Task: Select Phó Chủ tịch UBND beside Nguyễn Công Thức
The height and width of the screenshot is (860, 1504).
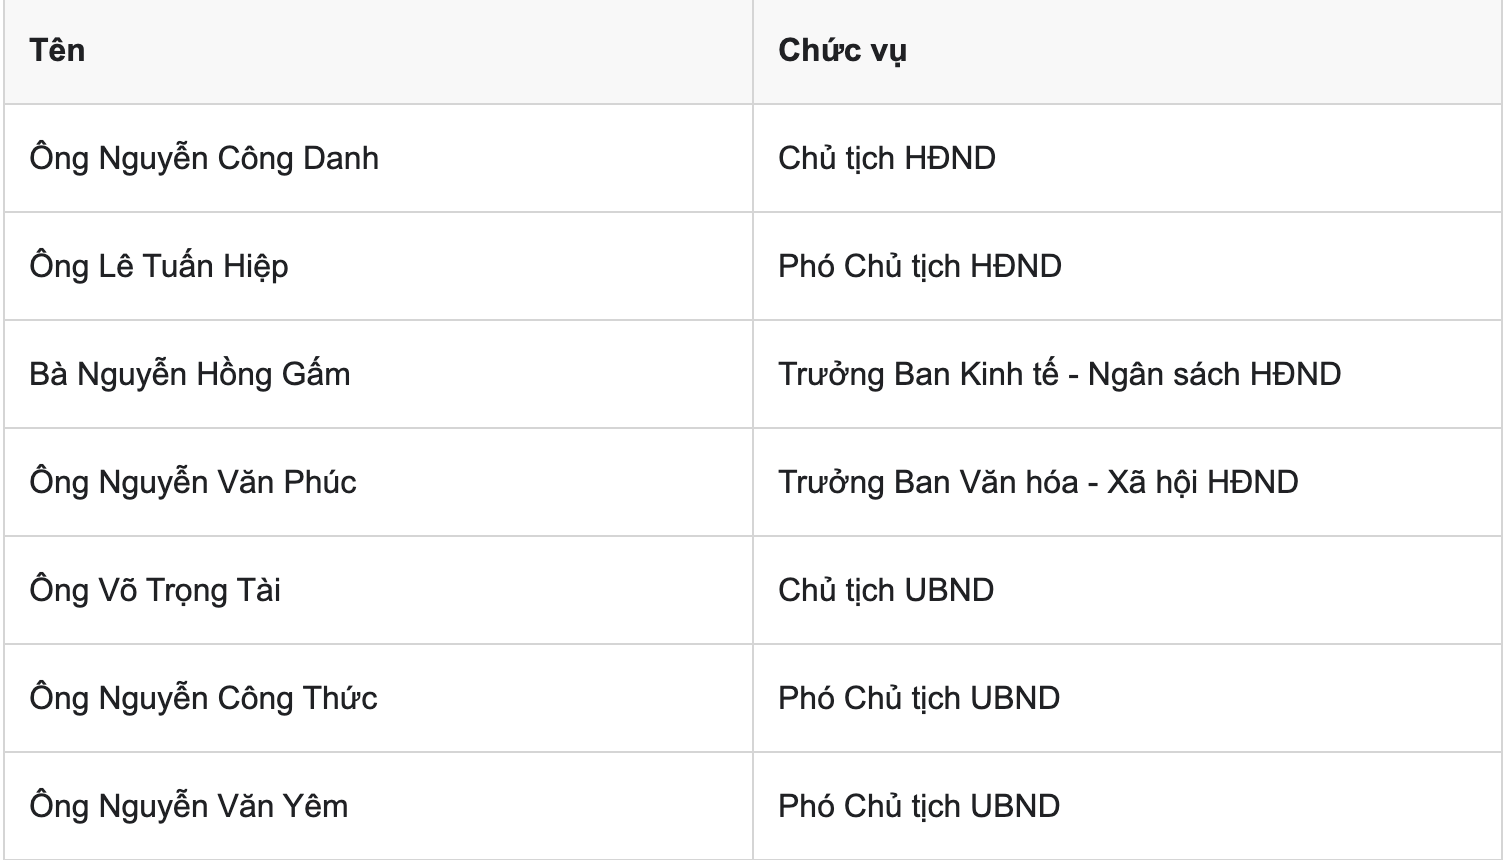Action: tap(919, 698)
